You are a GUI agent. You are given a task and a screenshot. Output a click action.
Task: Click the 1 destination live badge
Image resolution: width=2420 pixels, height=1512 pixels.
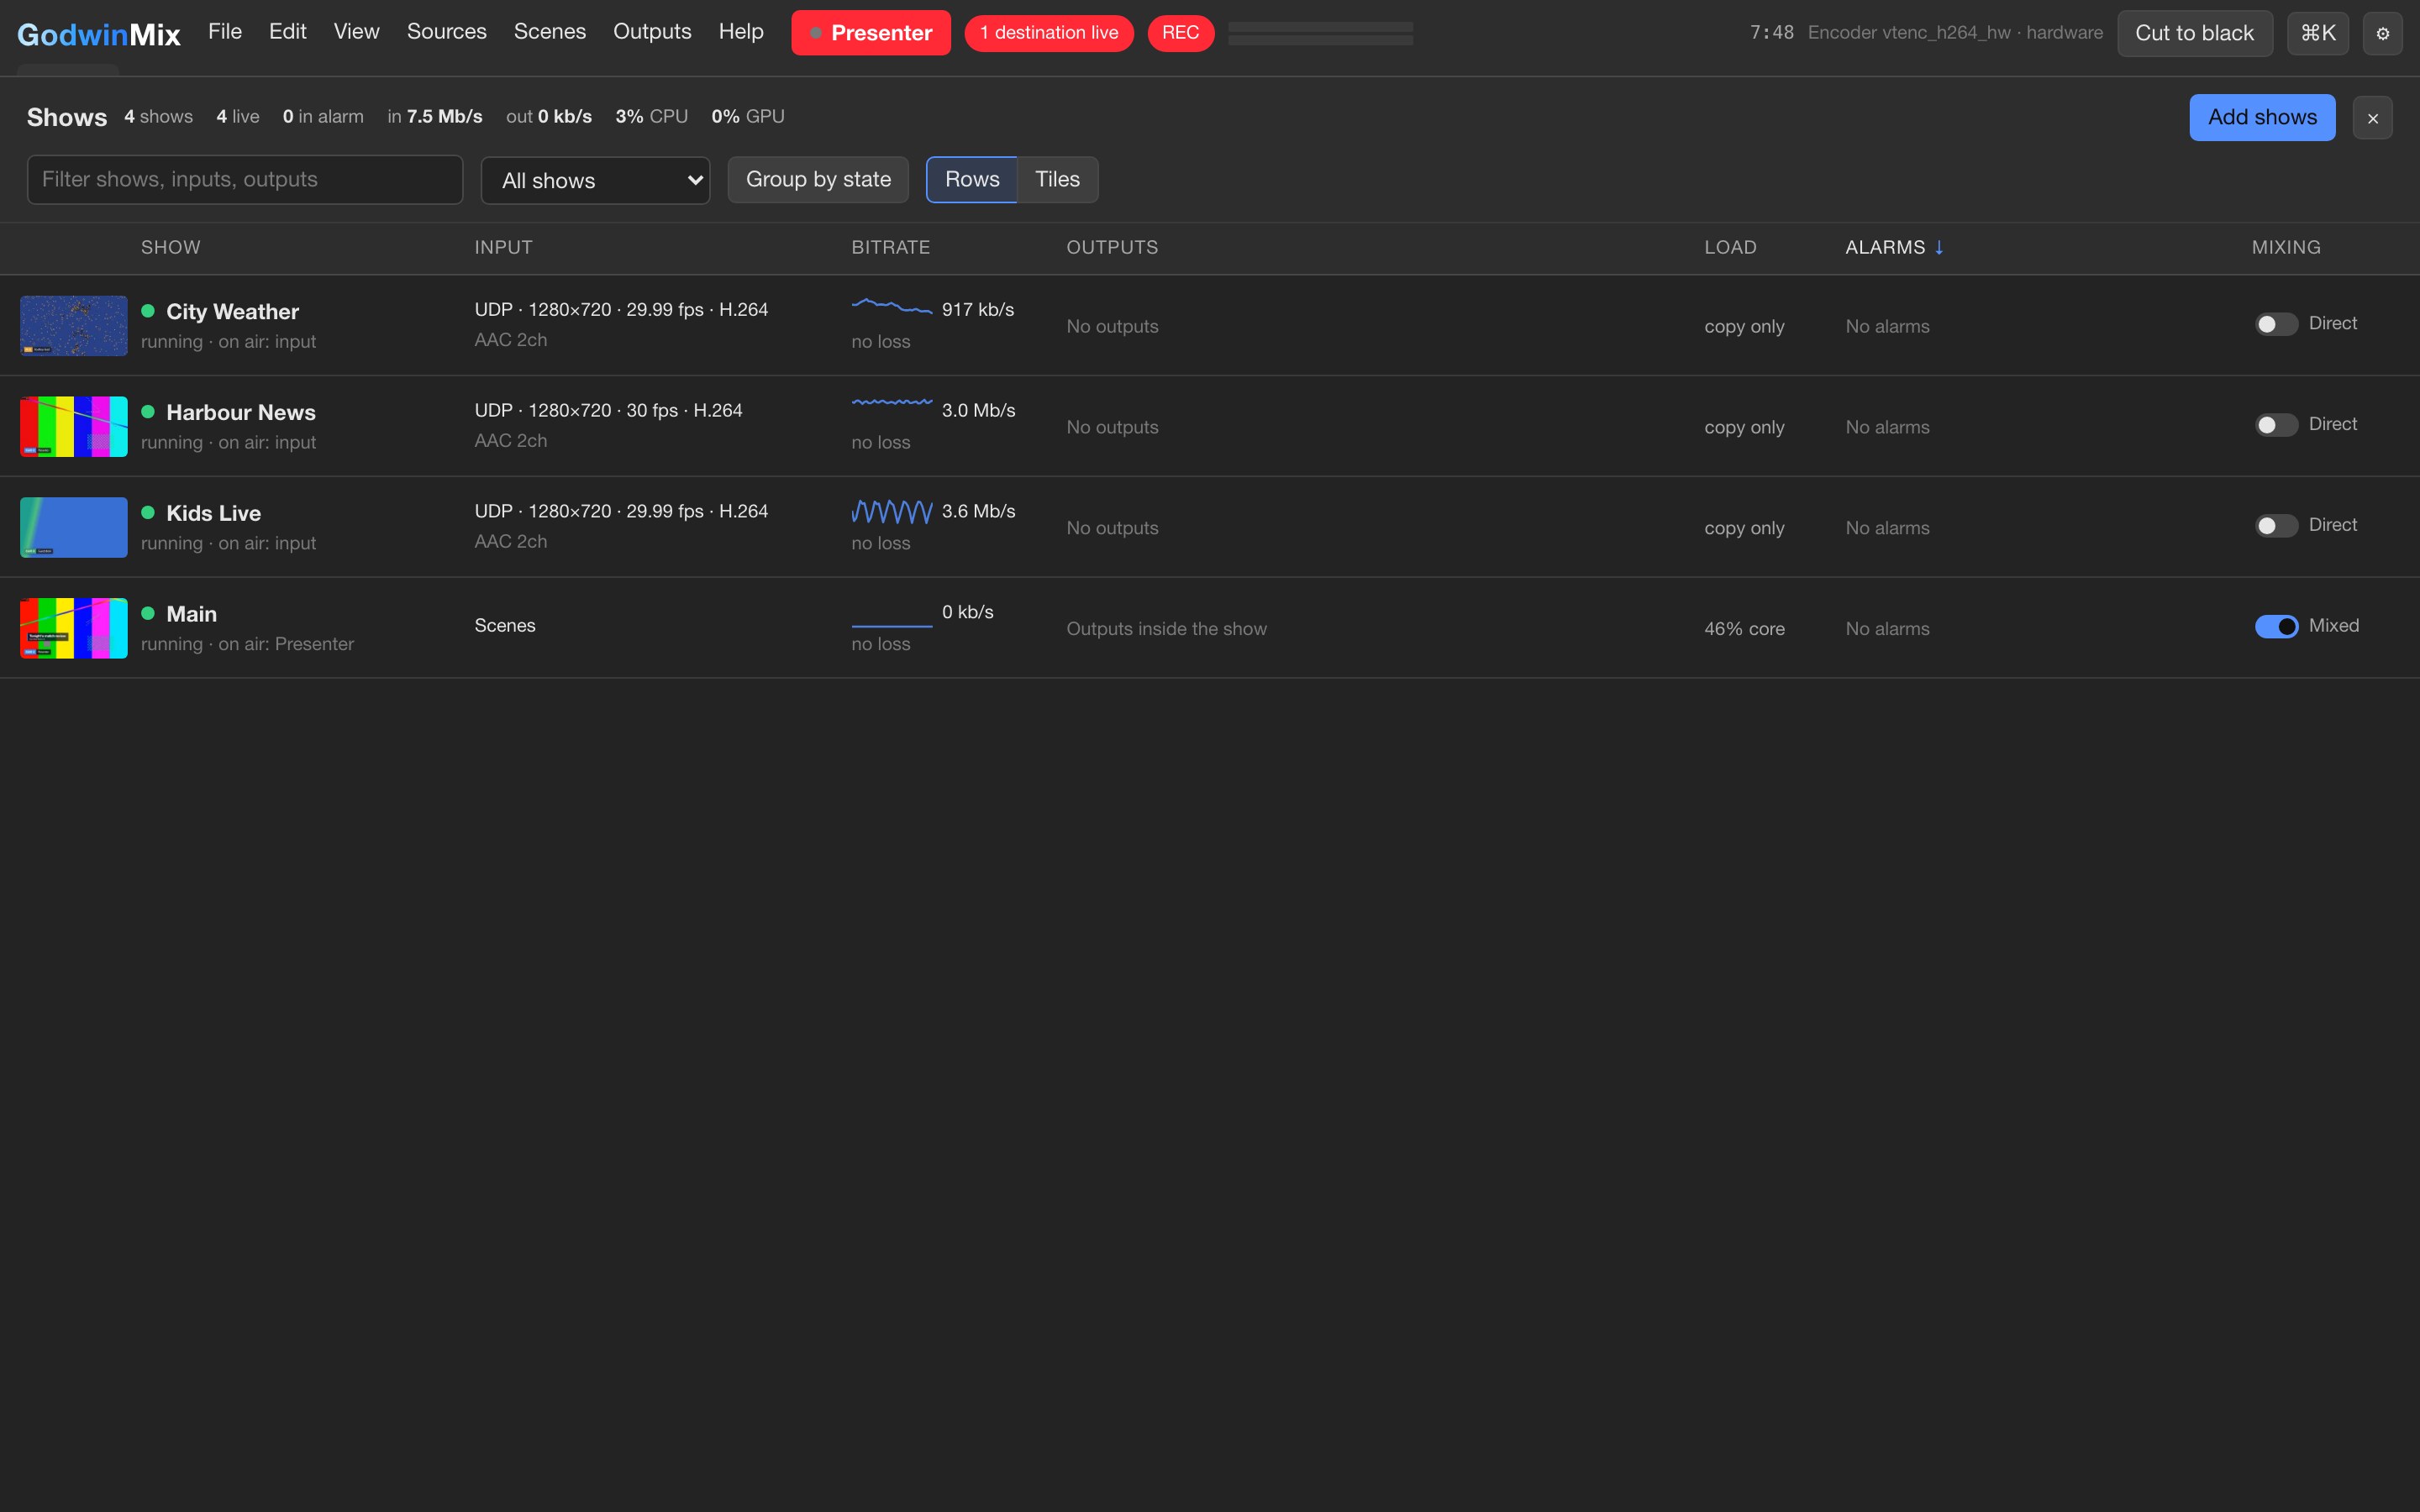click(x=1049, y=33)
